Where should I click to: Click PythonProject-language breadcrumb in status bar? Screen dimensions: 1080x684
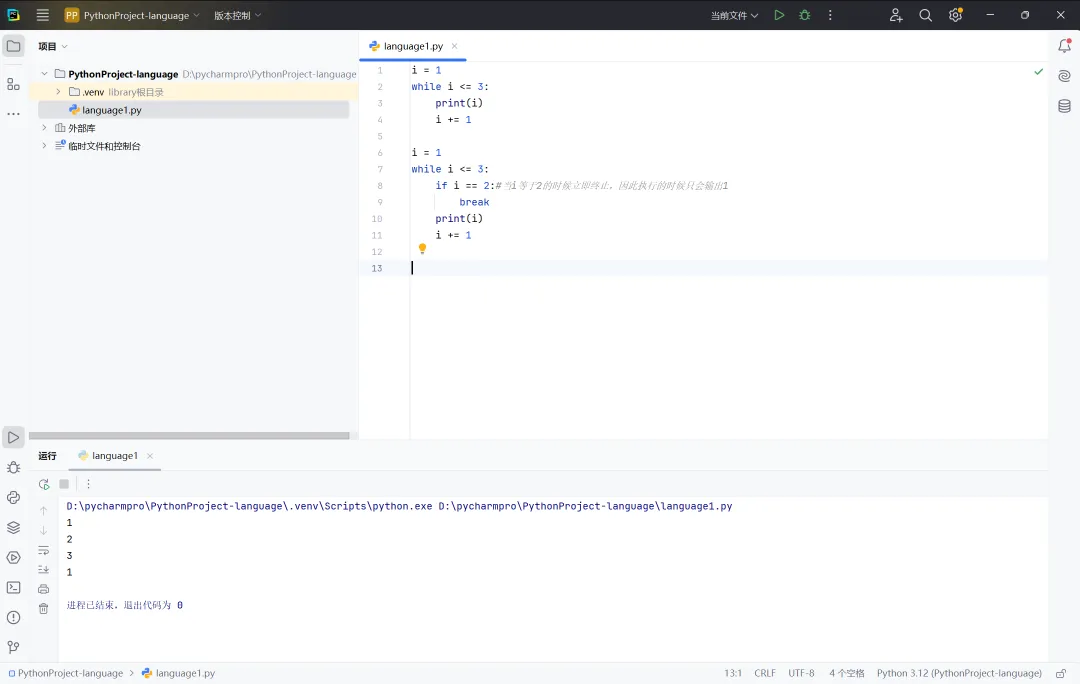65,673
